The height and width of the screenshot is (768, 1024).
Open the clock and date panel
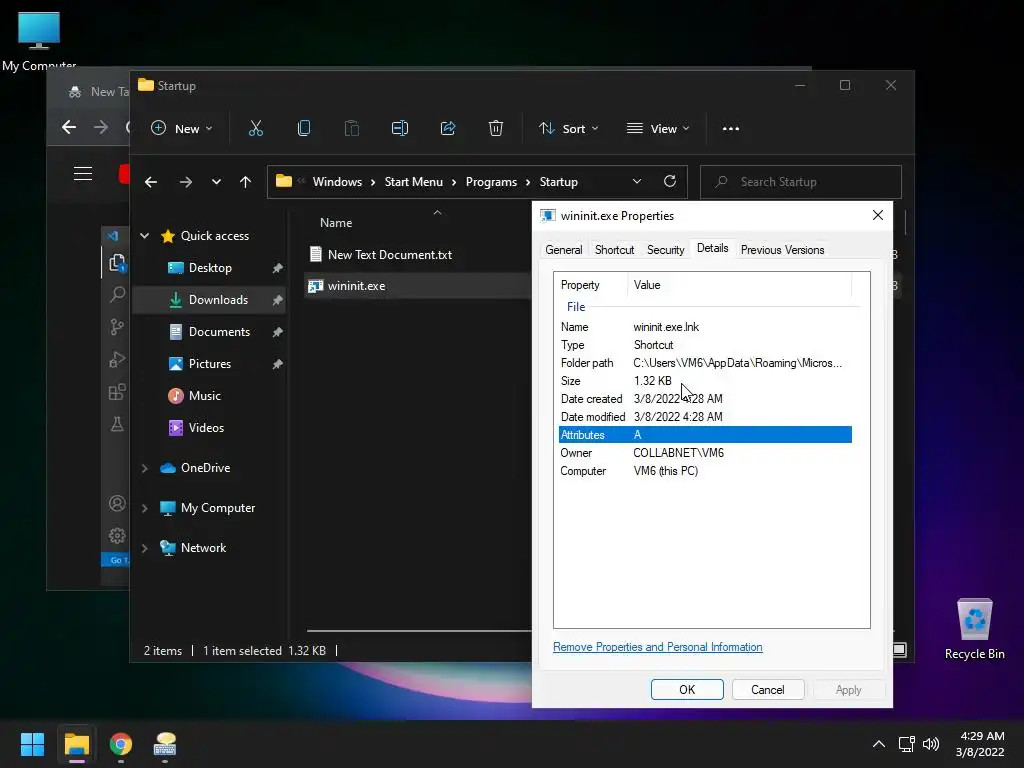980,744
